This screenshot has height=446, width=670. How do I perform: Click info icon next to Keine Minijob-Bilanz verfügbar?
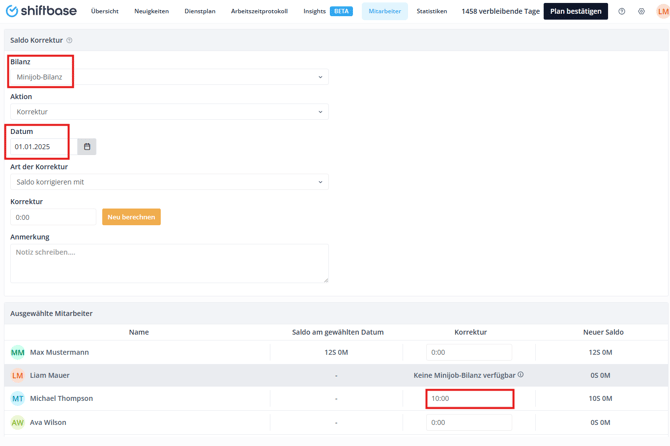pos(521,375)
